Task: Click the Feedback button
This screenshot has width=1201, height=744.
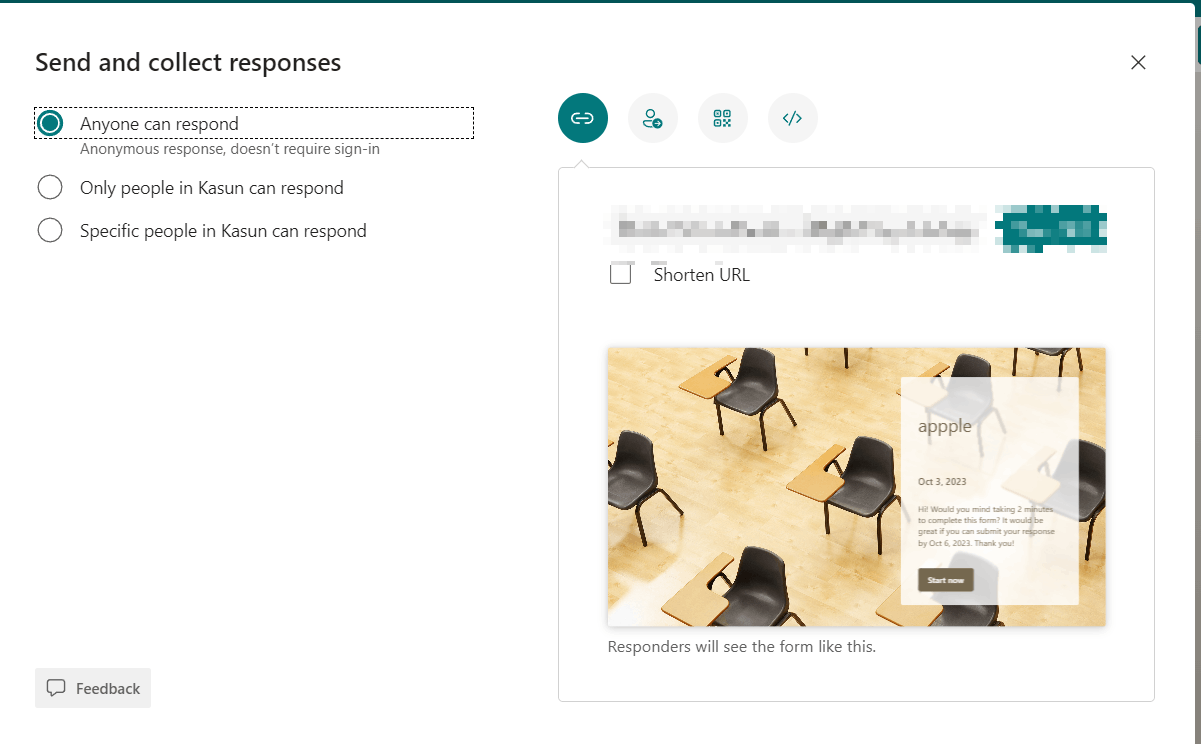Action: 93,688
